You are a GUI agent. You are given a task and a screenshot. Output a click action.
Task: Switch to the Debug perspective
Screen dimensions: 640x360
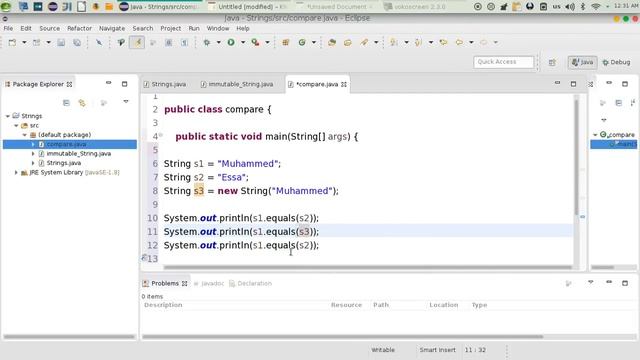tap(616, 62)
